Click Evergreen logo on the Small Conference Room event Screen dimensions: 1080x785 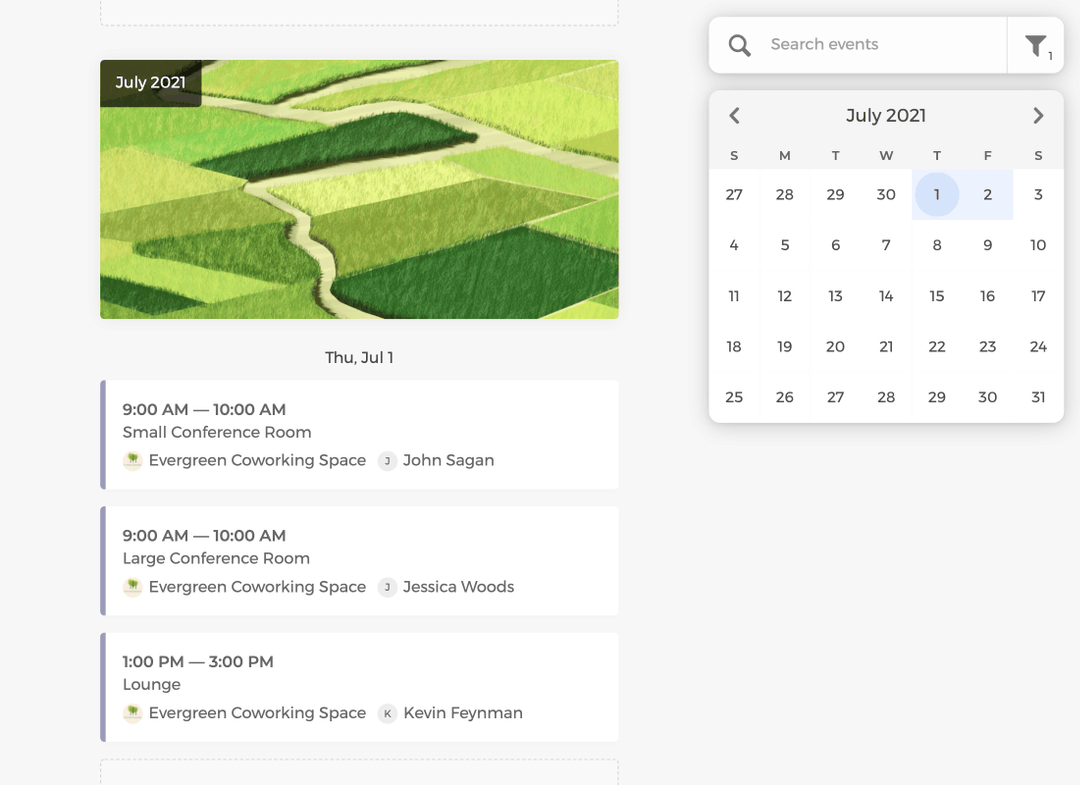point(132,461)
